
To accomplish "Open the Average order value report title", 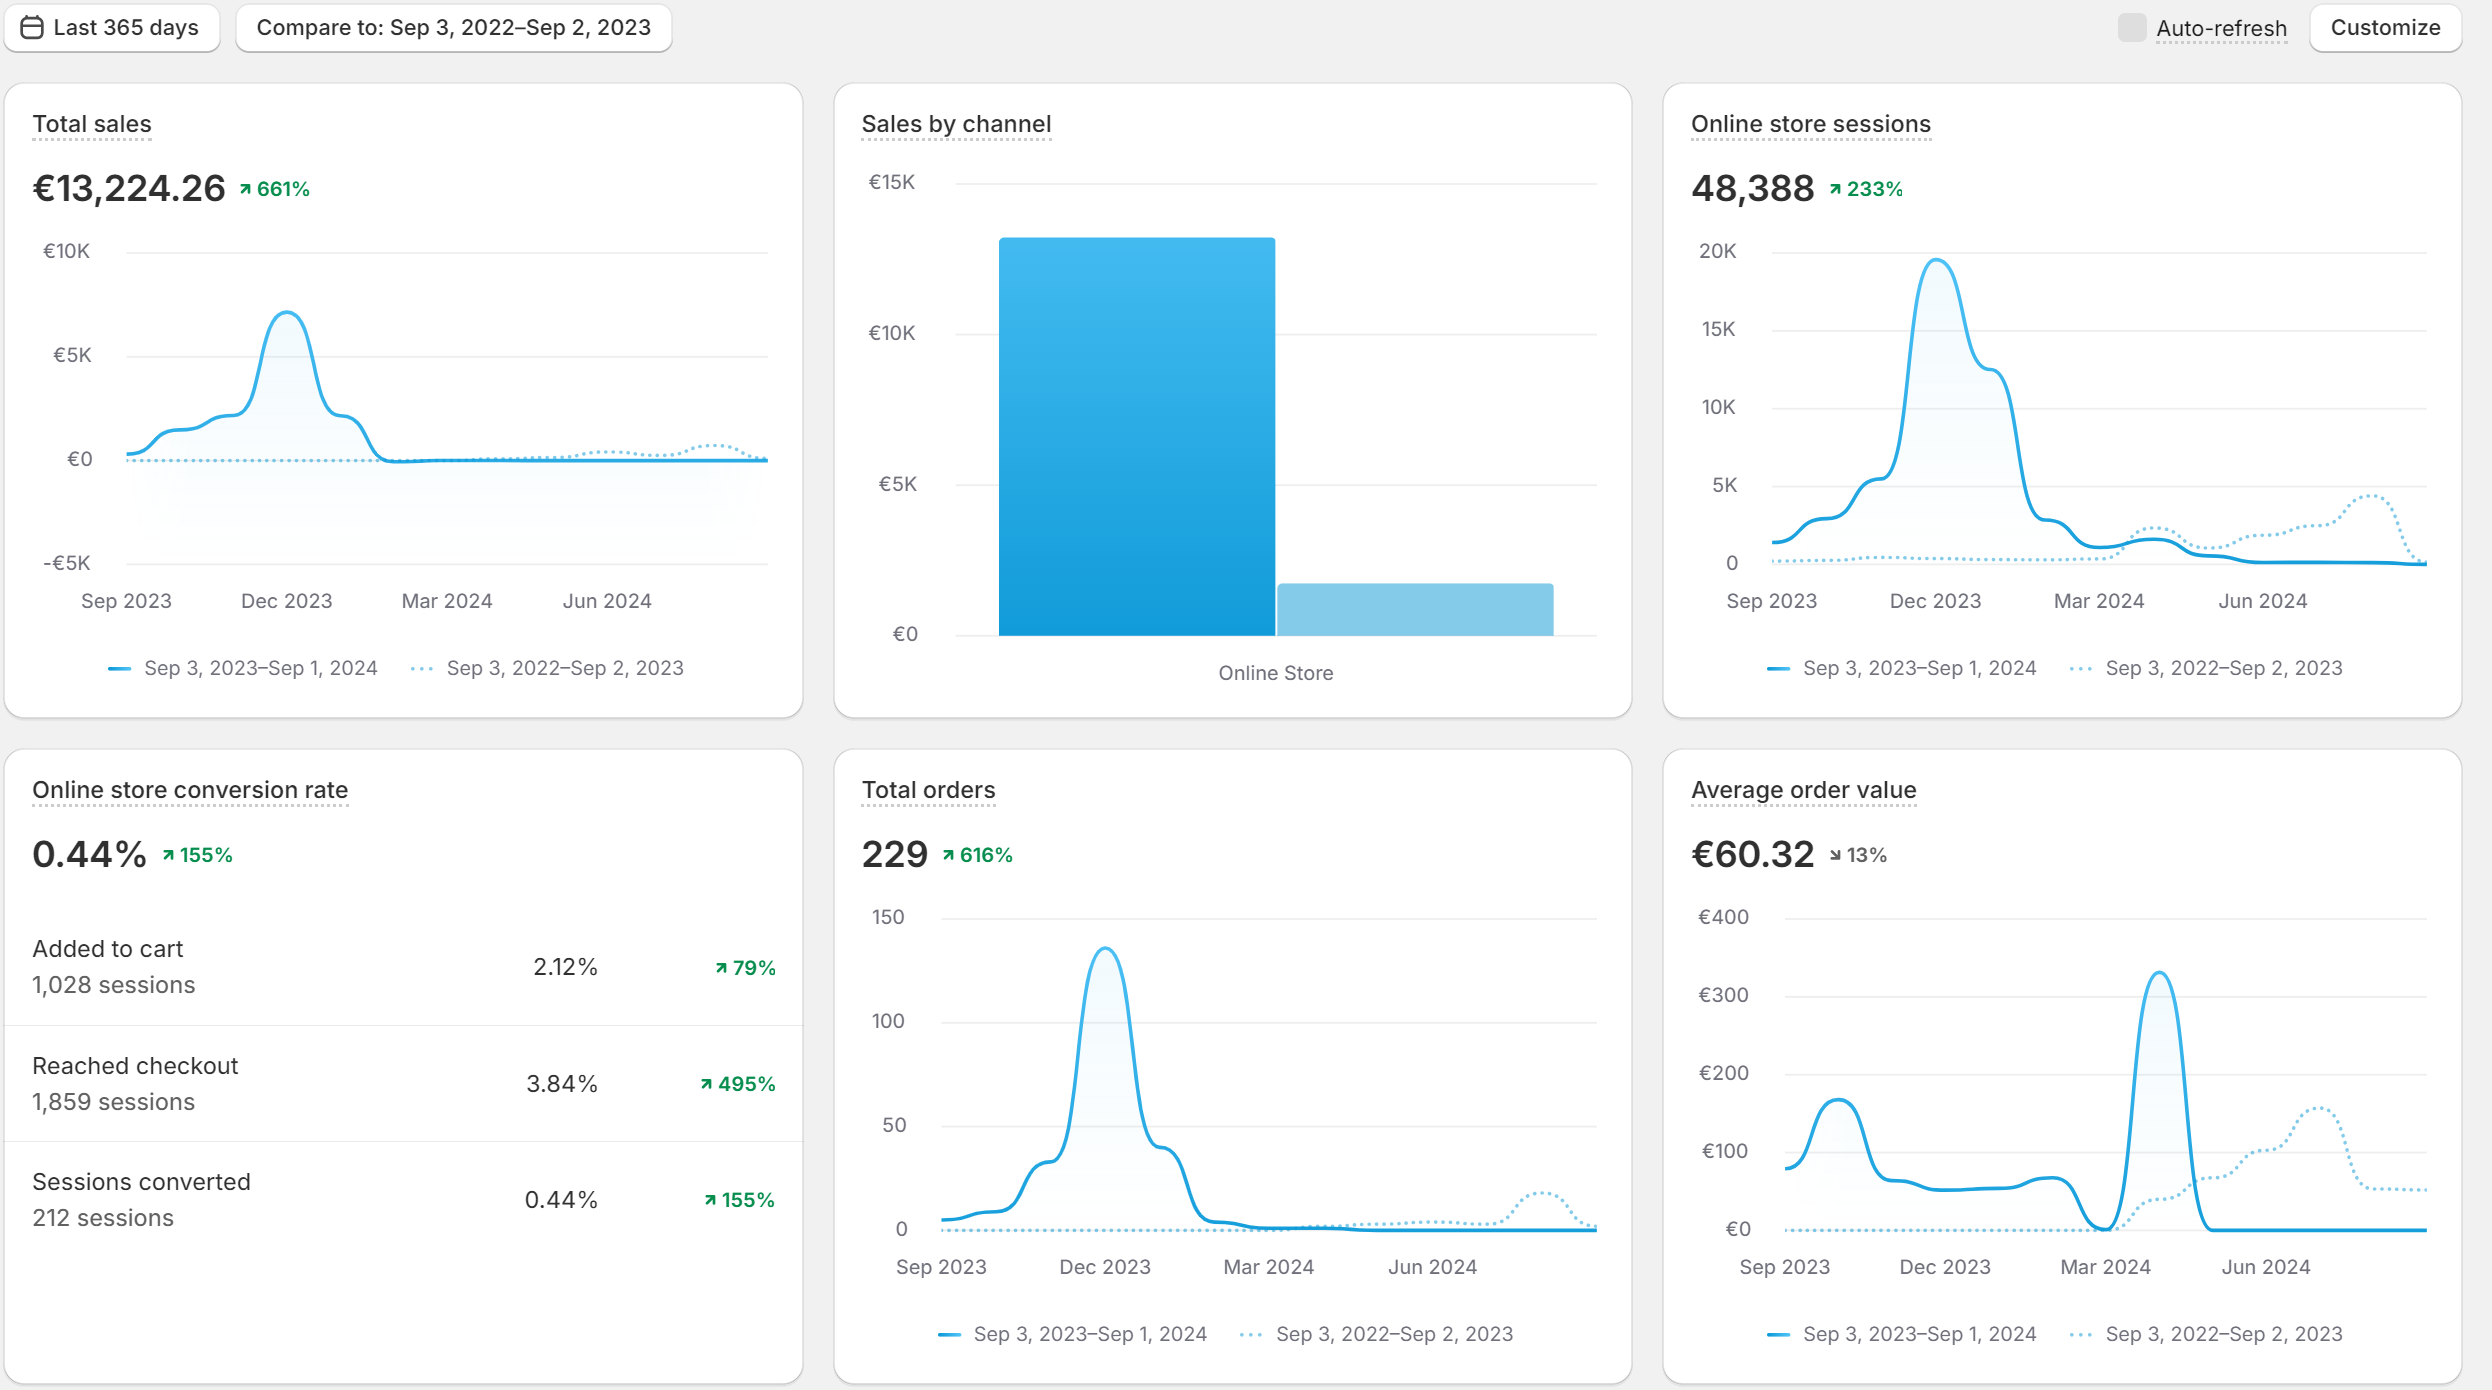I will 1803,790.
